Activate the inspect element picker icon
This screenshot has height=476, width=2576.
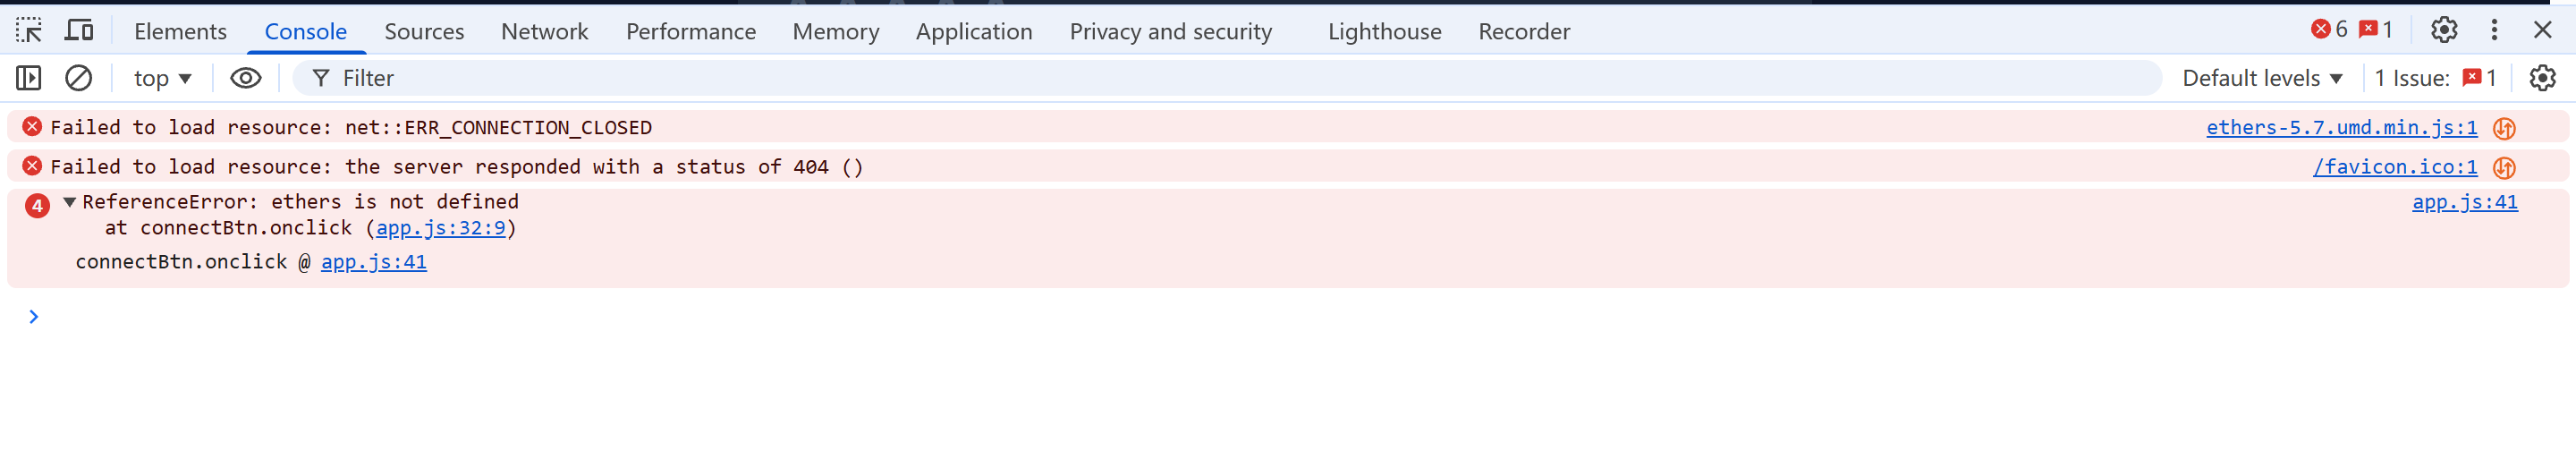pos(28,31)
